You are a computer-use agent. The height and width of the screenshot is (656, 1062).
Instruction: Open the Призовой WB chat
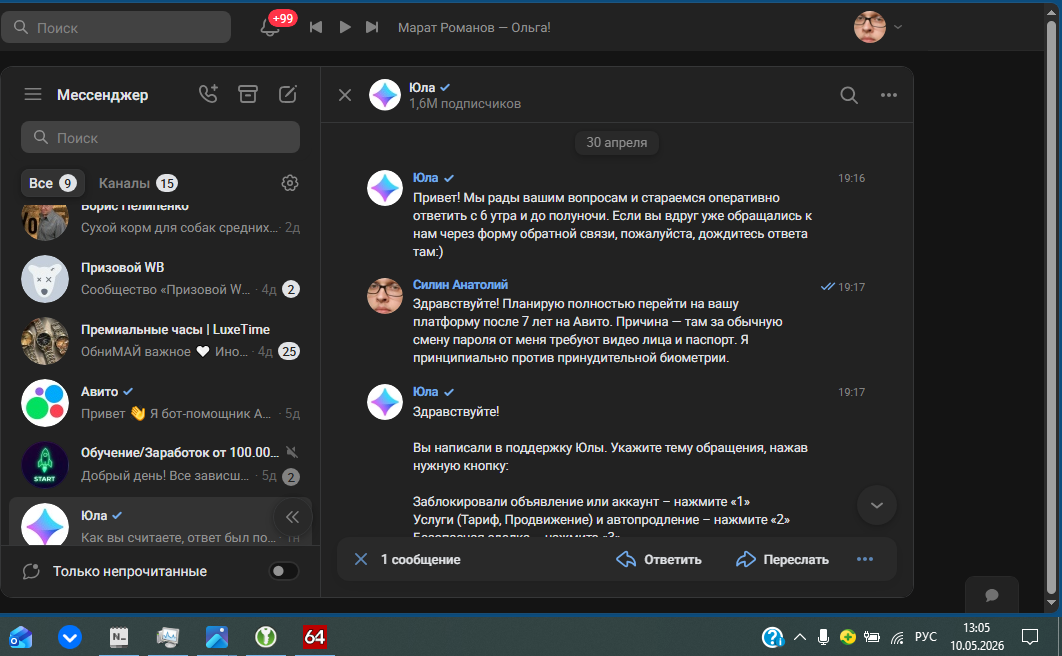click(x=161, y=278)
